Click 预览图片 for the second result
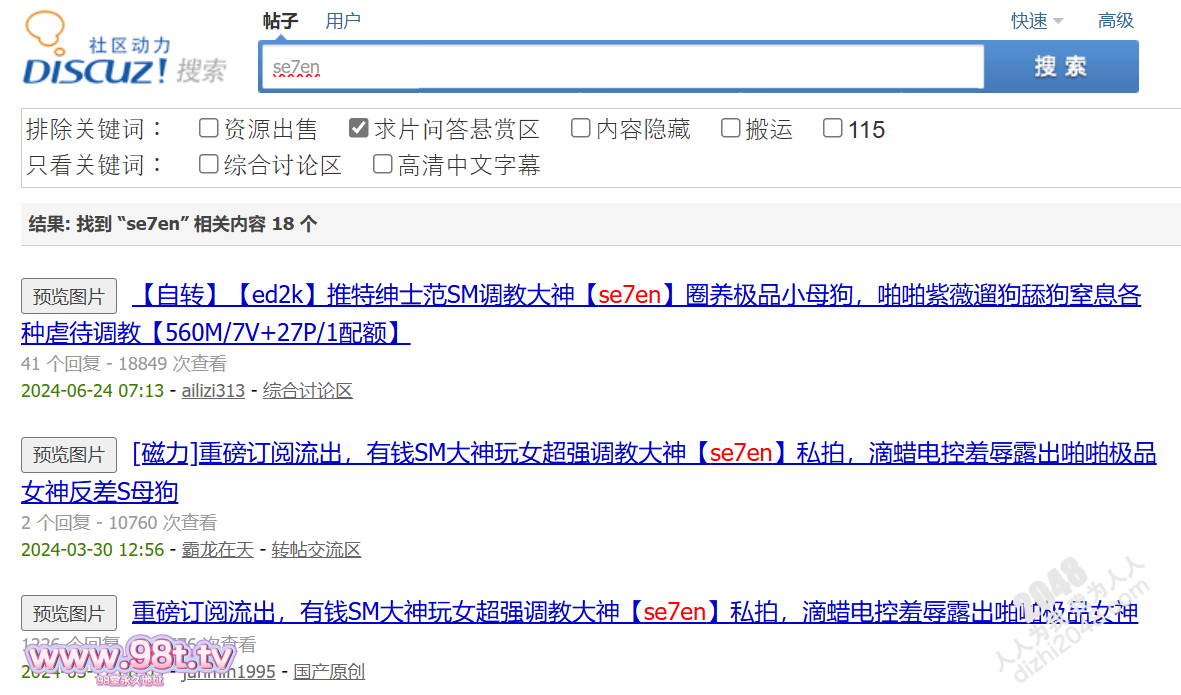The height and width of the screenshot is (695, 1181). pos(69,455)
